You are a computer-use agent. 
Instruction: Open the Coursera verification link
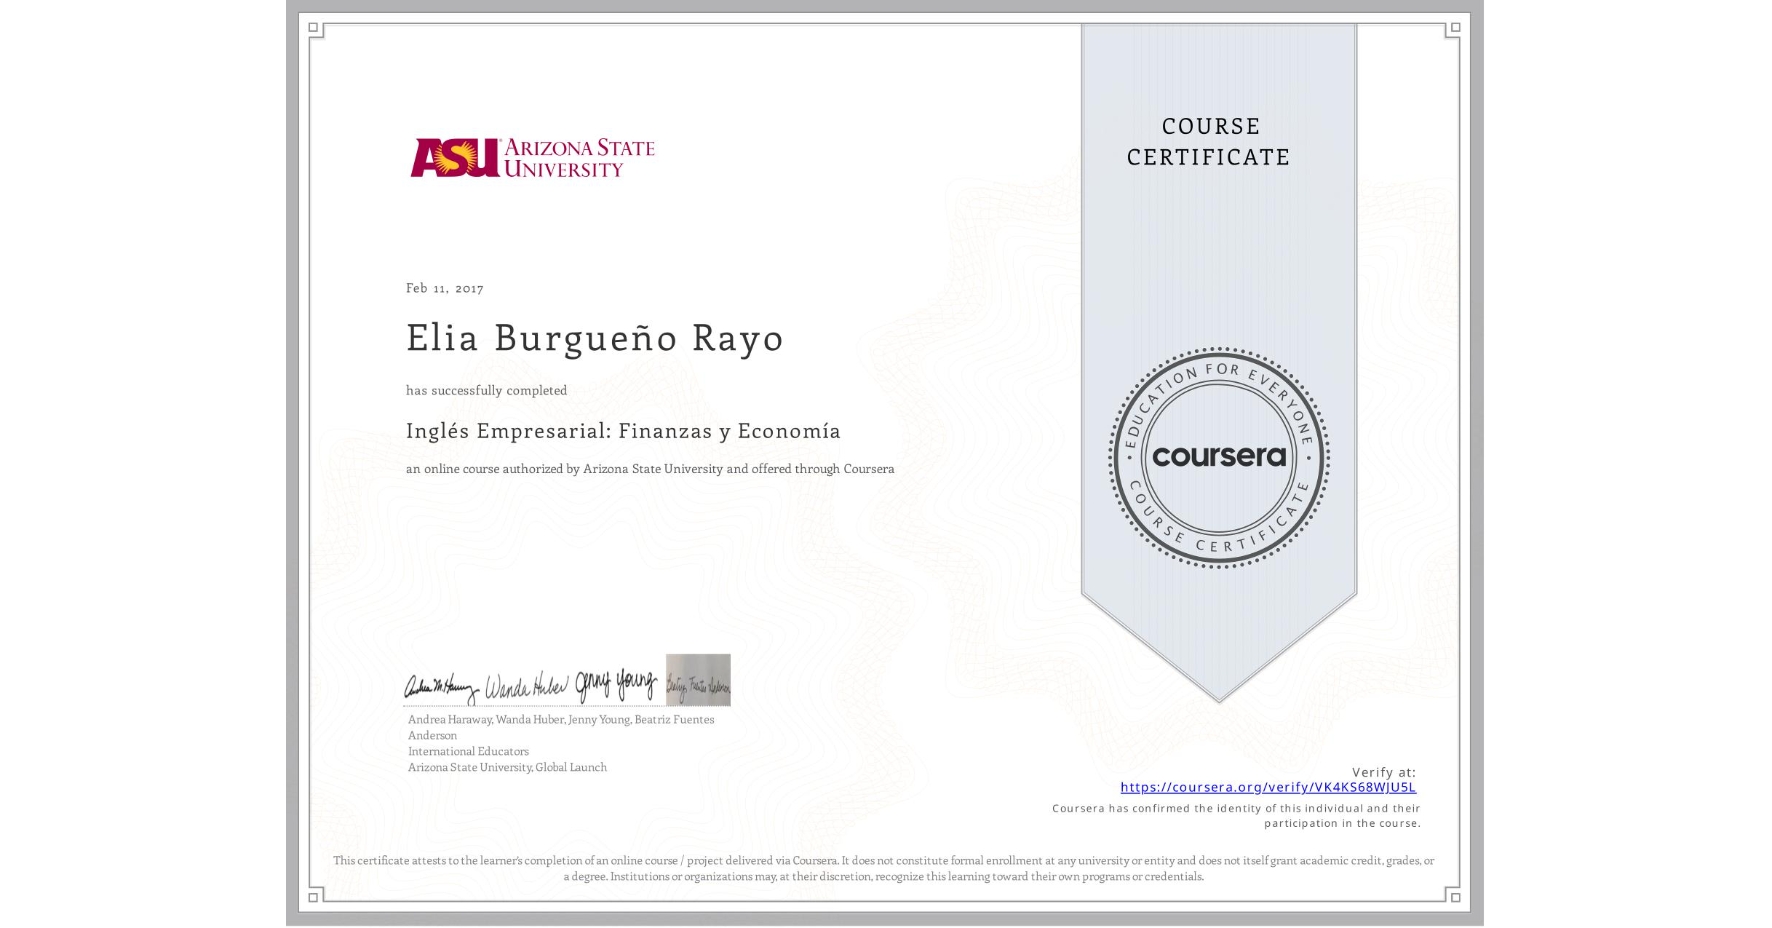(x=1268, y=787)
